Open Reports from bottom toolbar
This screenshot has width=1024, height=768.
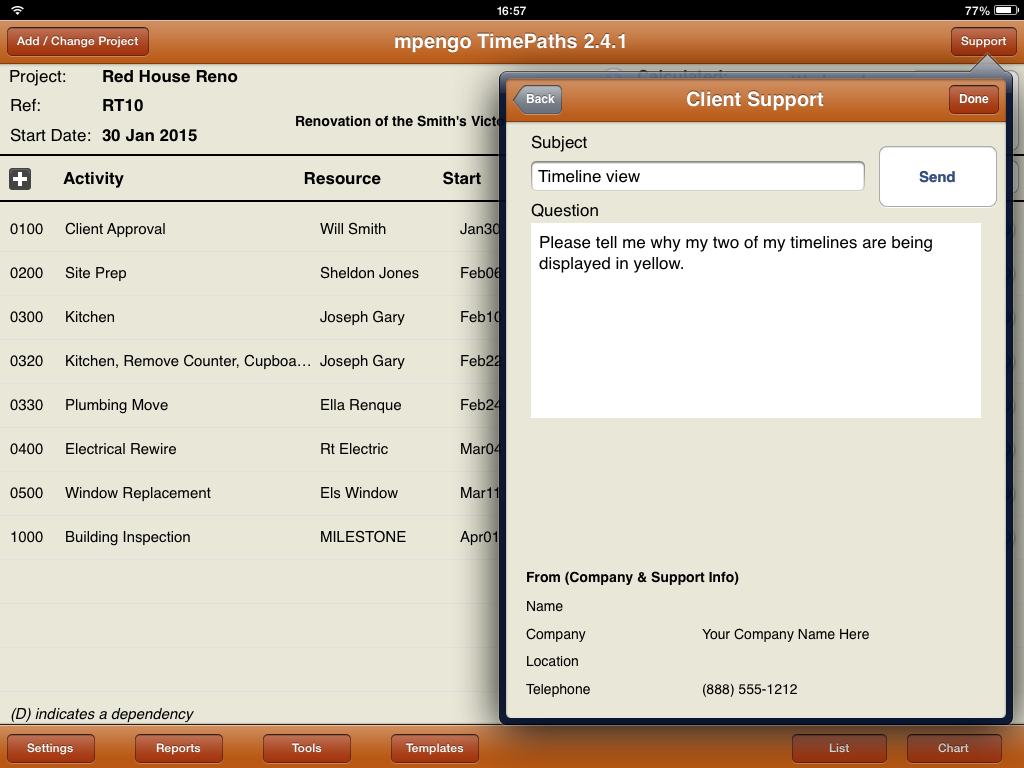click(178, 748)
